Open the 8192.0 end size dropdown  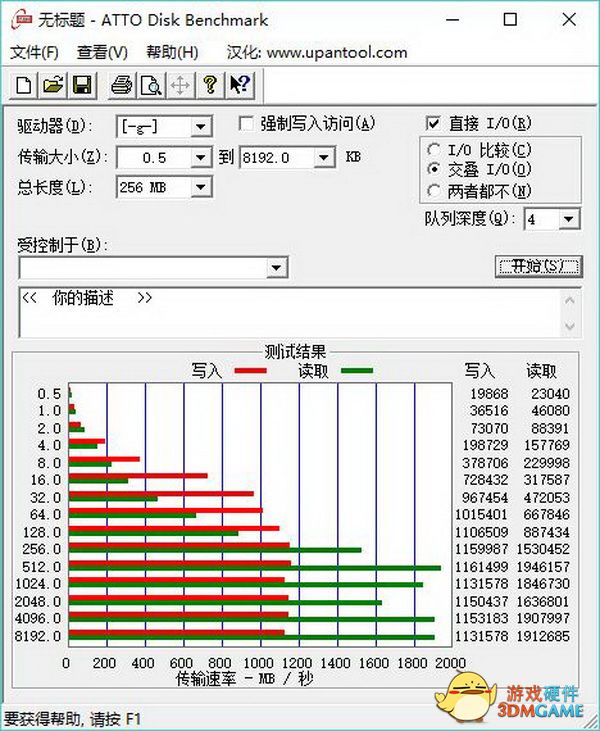[324, 158]
